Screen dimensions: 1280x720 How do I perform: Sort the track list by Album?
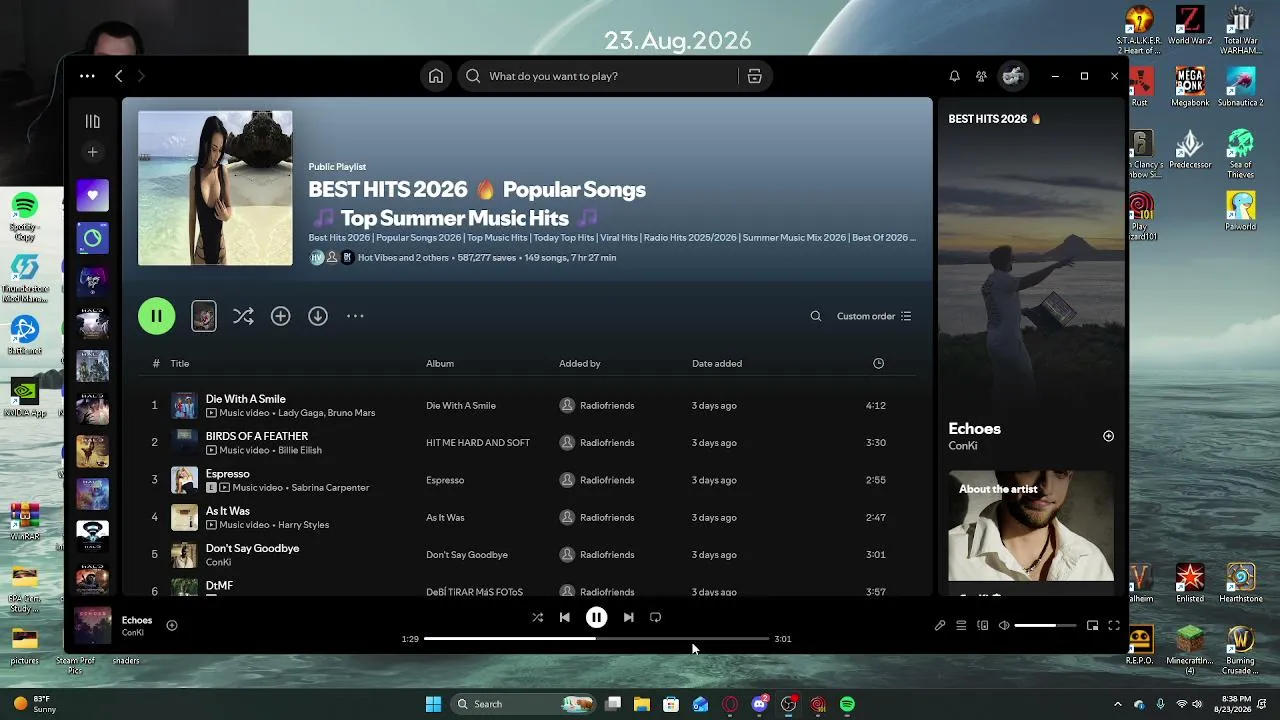(x=440, y=364)
